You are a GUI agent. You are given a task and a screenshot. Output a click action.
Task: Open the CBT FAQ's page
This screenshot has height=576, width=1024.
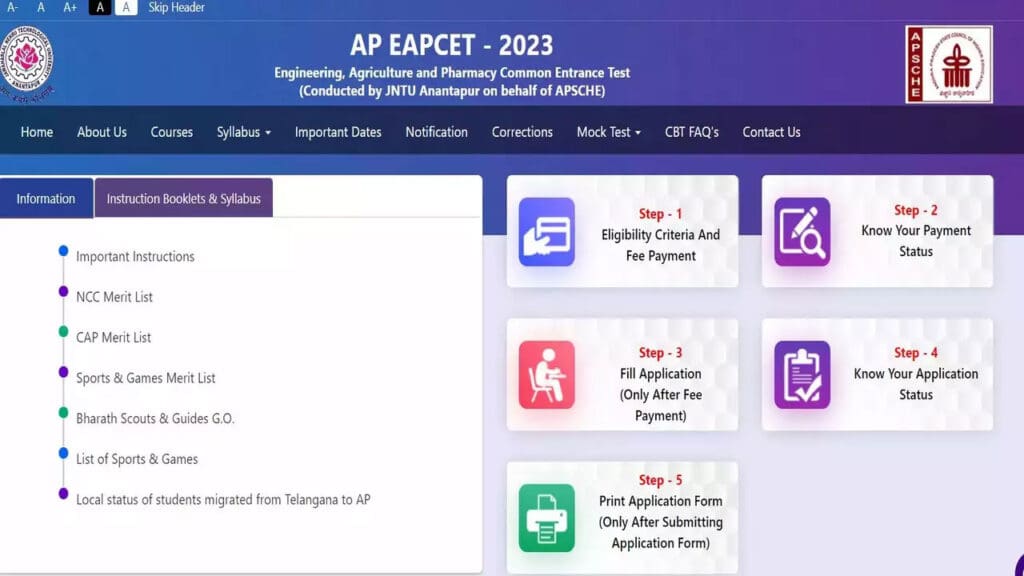tap(692, 132)
